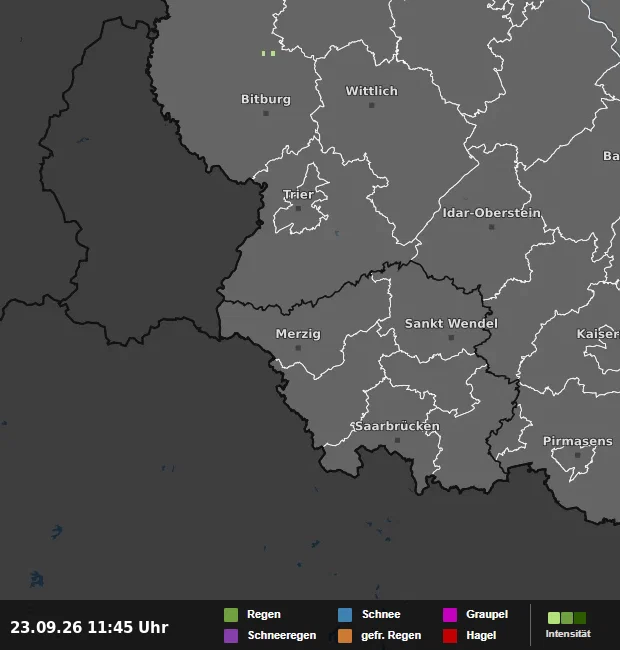Viewport: 620px width, 650px height.
Task: Select the Idar-Oberstein city marker
Action: click(x=492, y=227)
